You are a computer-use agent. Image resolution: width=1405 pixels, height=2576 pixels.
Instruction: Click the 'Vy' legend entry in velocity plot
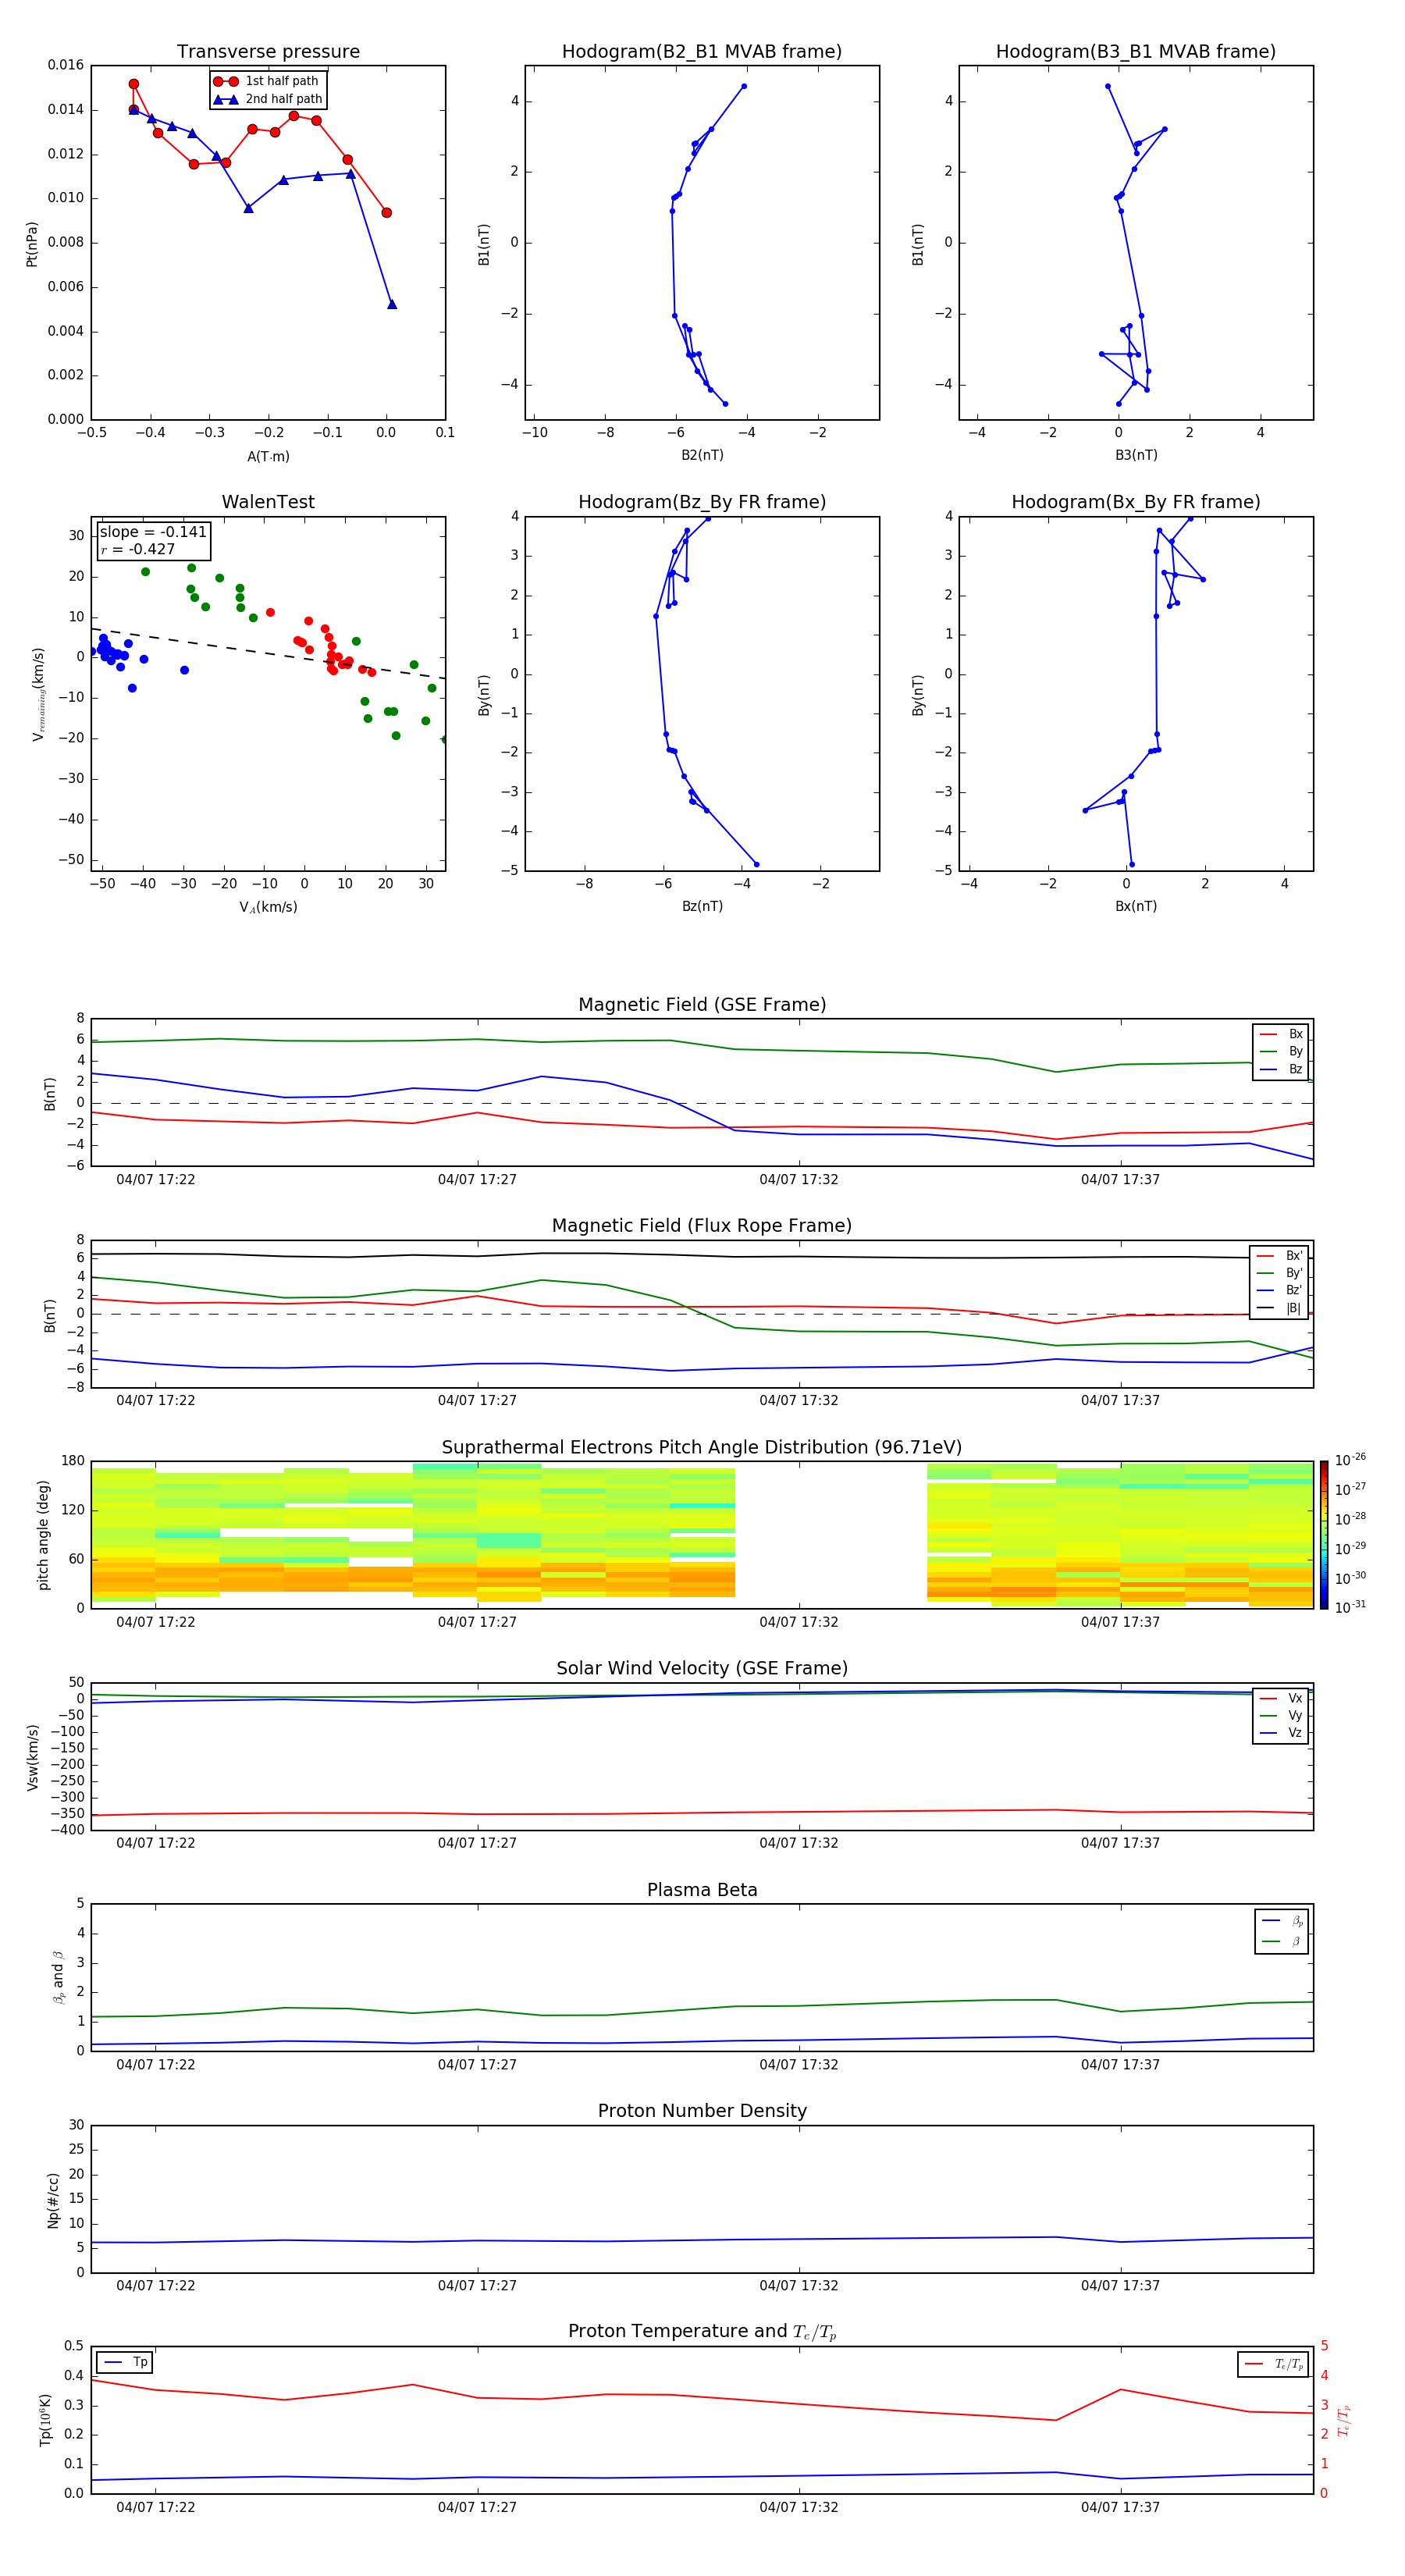[1281, 1716]
